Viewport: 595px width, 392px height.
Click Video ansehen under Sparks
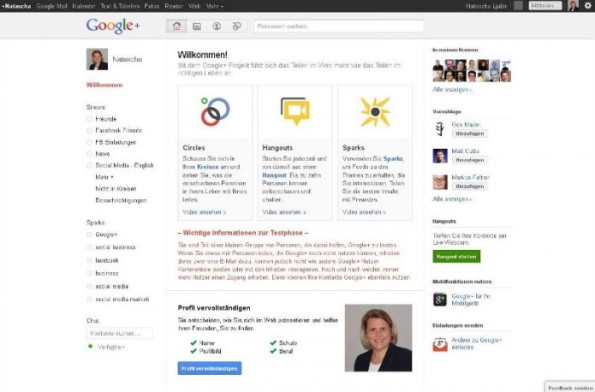(x=364, y=212)
